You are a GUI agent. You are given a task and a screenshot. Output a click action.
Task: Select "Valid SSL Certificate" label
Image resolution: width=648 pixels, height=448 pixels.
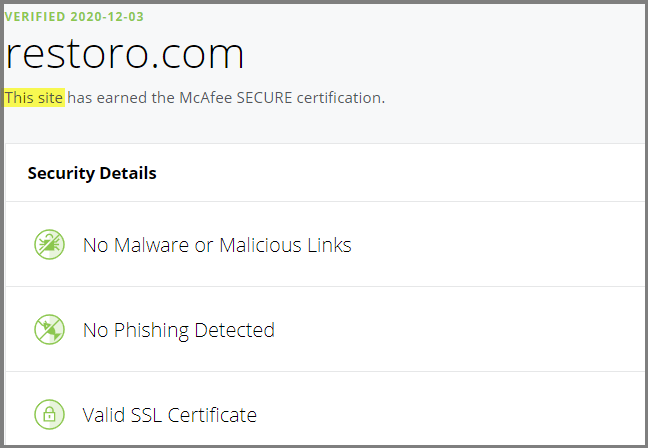169,415
